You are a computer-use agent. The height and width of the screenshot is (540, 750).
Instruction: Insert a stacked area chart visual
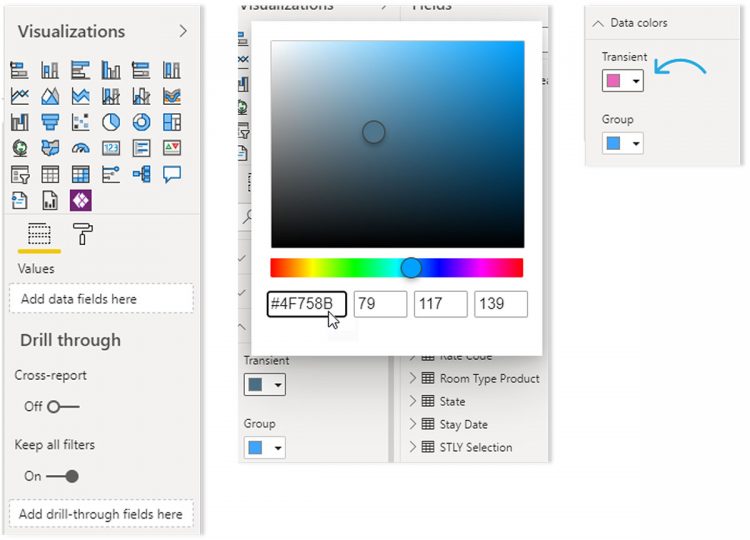[x=80, y=96]
